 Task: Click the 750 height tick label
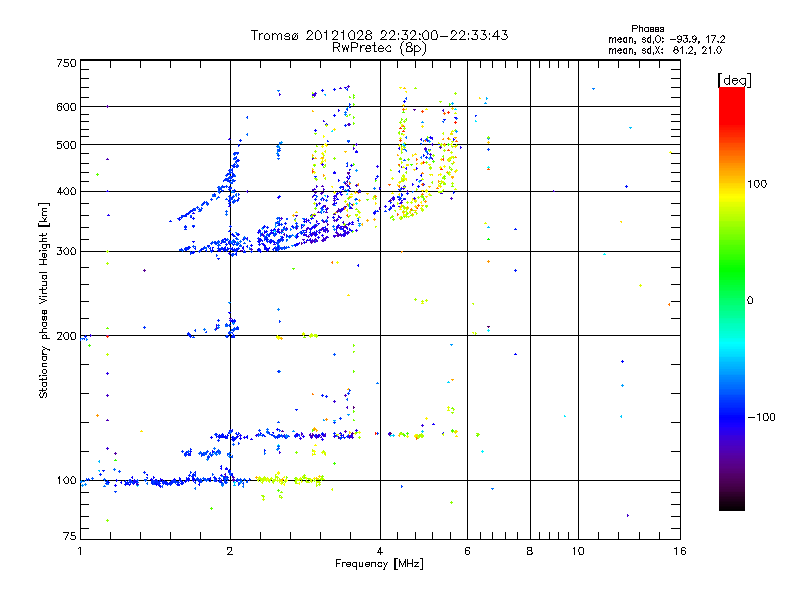[67, 63]
